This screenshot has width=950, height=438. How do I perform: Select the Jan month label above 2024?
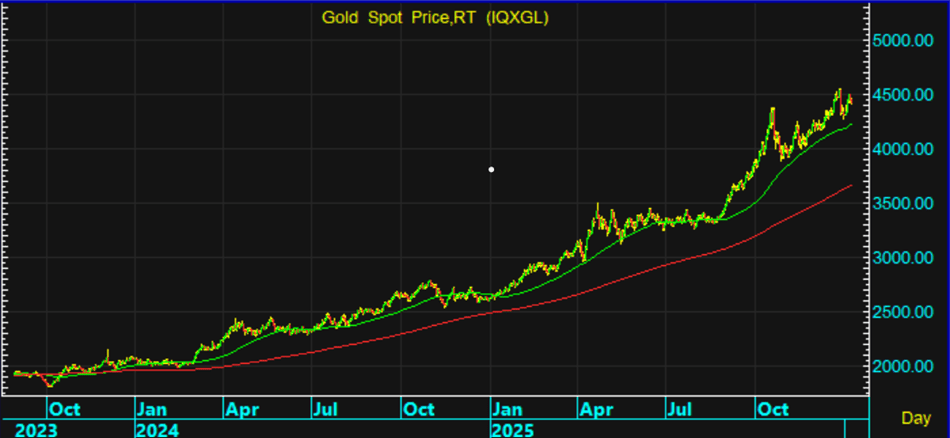tap(152, 409)
